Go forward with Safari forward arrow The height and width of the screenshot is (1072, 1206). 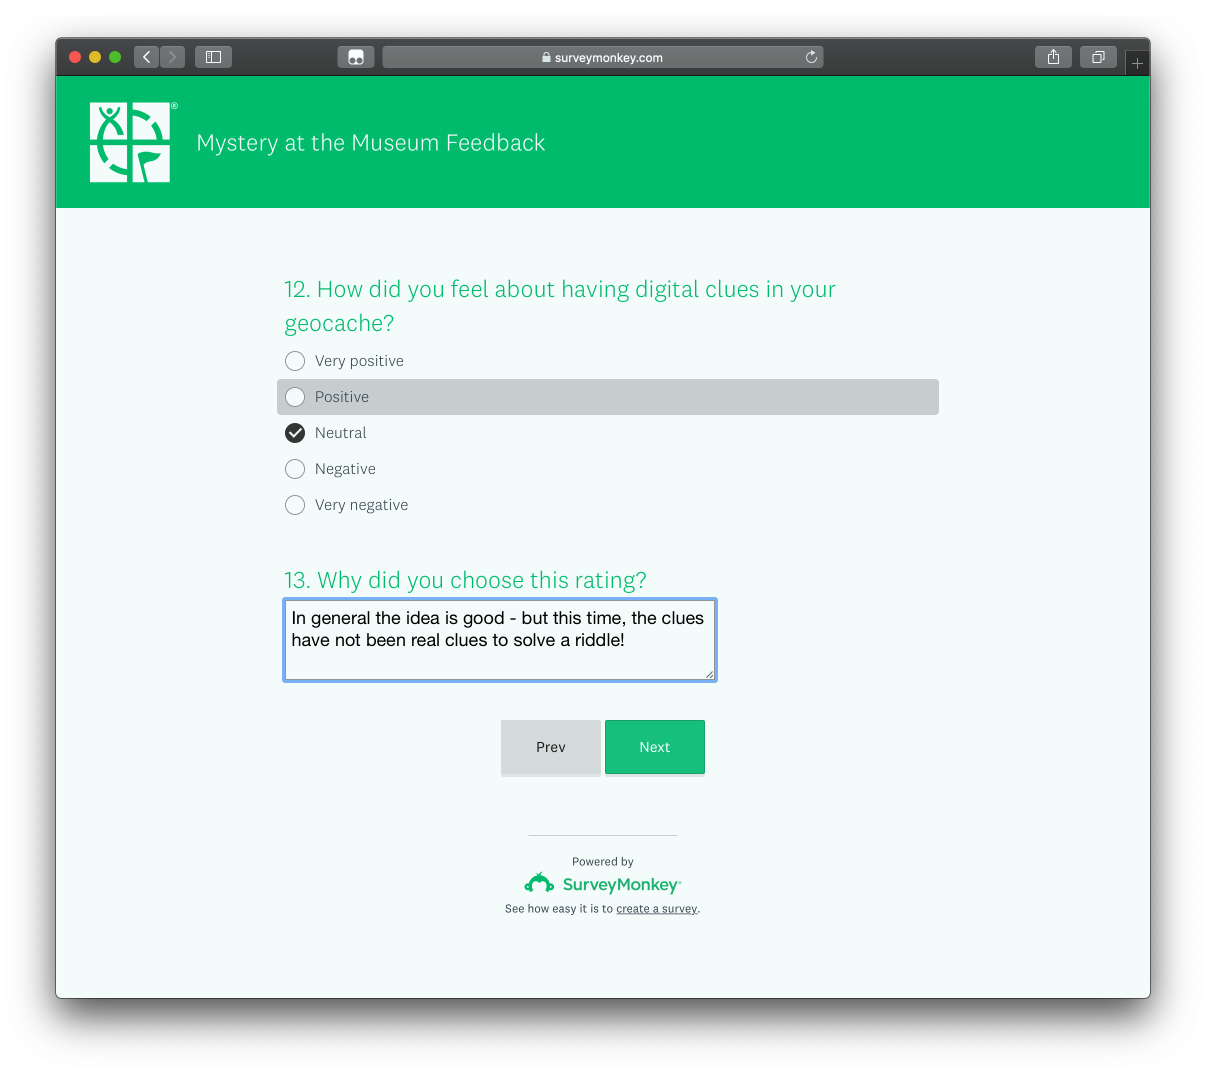[x=172, y=57]
